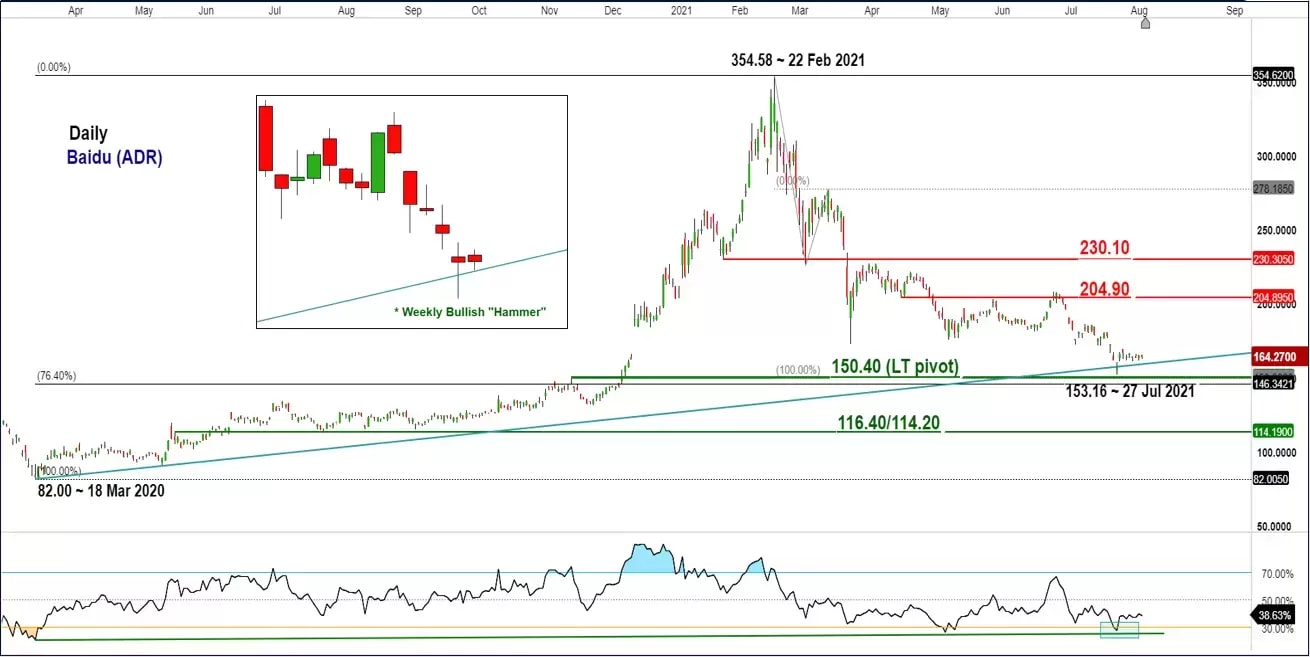The width and height of the screenshot is (1310, 657).
Task: Click the (76.40%) Fibonacci level label
Action: point(57,376)
